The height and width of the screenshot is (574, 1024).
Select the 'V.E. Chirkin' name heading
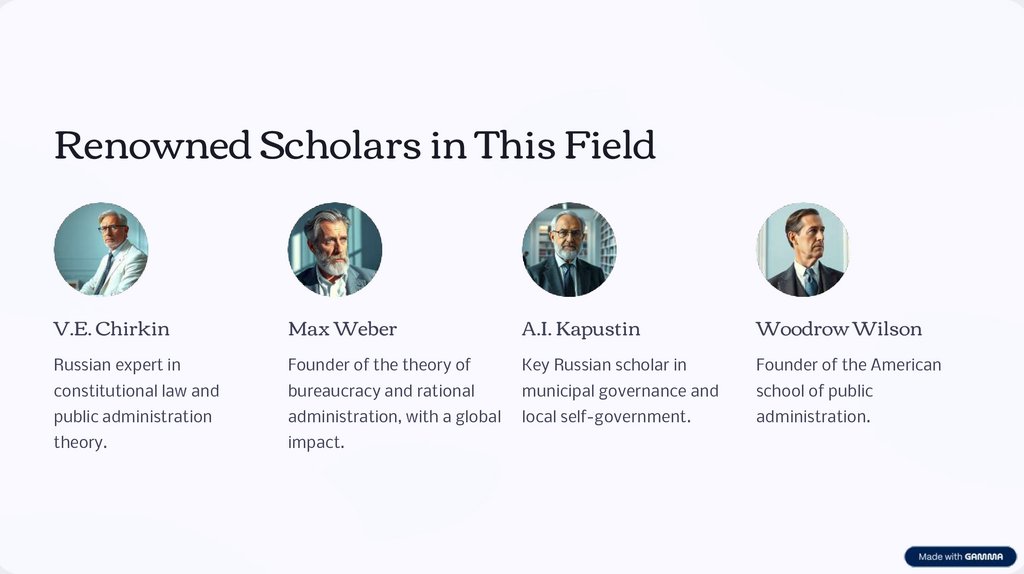pyautogui.click(x=112, y=329)
